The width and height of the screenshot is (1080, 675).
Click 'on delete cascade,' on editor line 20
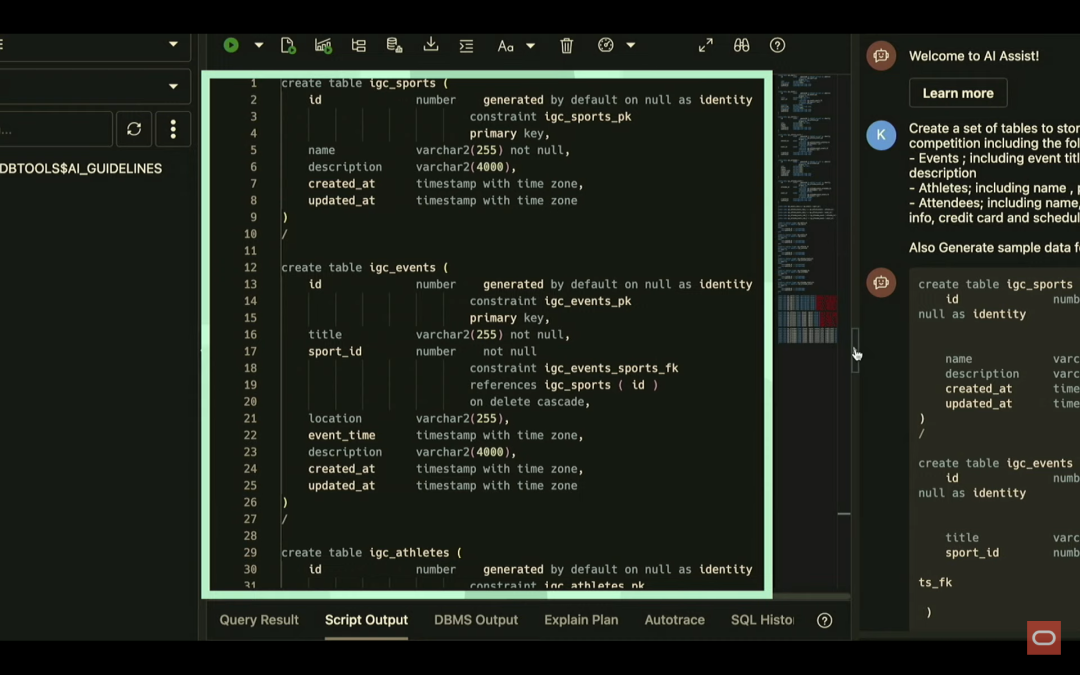(x=530, y=402)
